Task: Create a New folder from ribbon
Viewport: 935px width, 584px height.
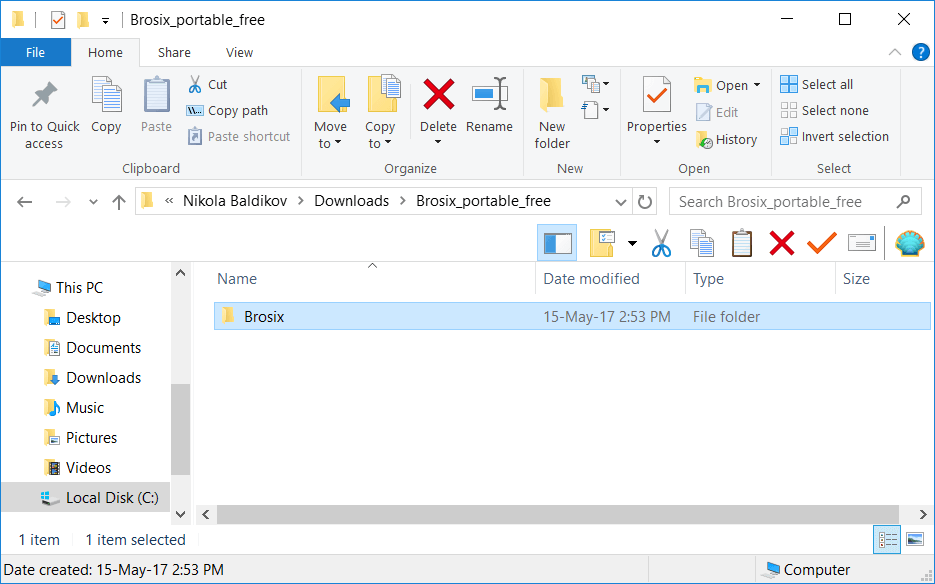Action: pos(552,113)
